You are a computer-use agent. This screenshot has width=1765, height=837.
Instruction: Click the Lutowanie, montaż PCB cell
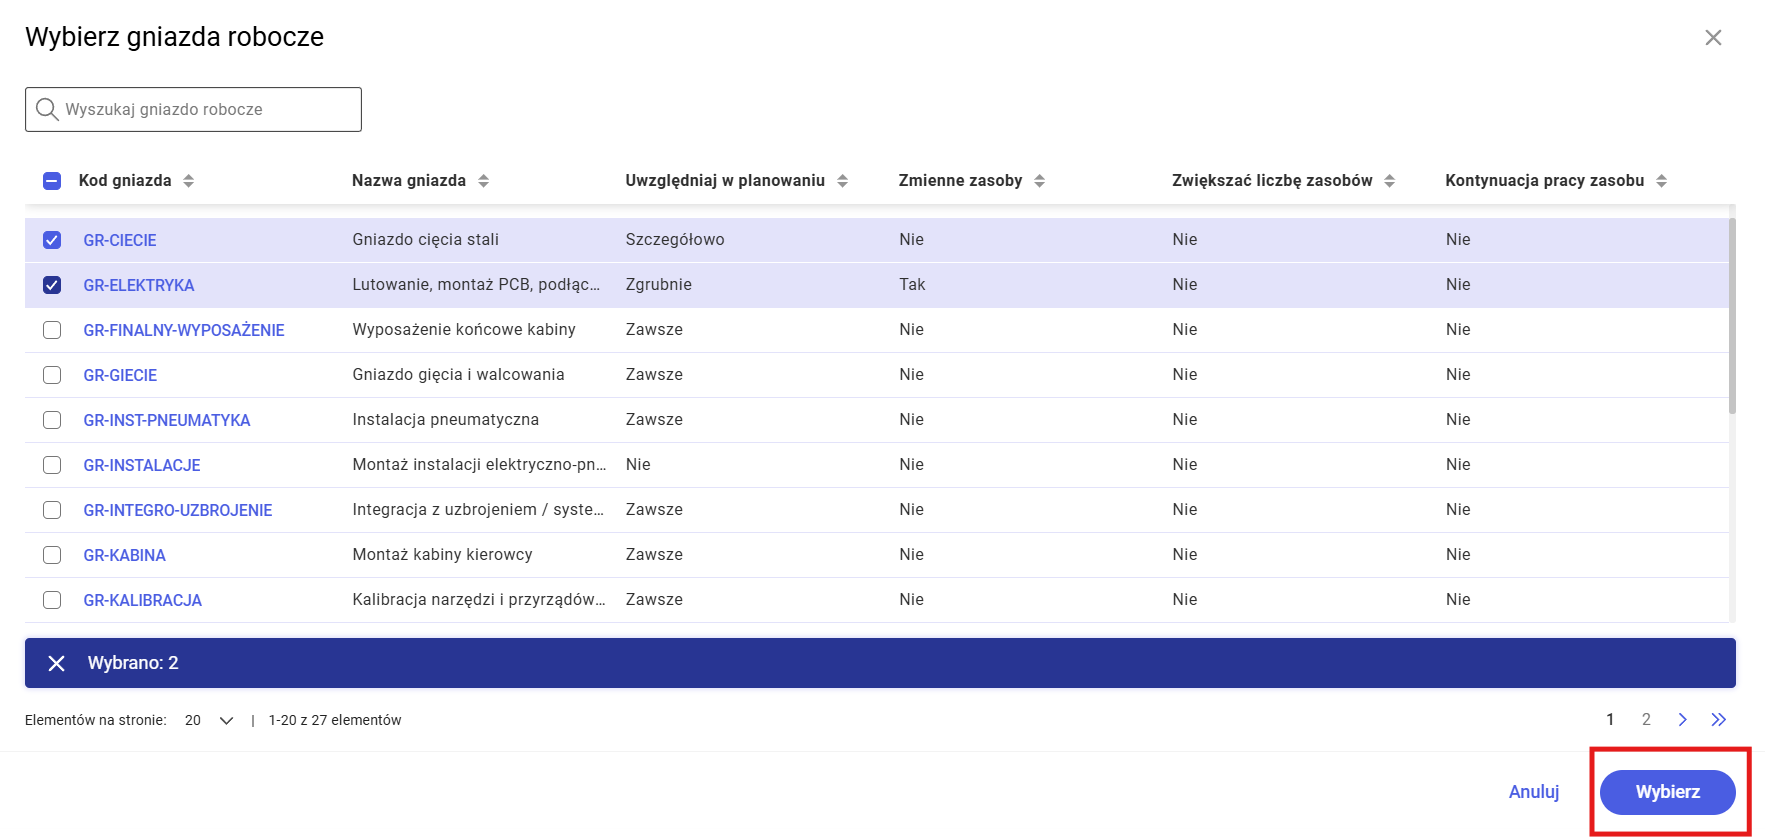pyautogui.click(x=476, y=285)
